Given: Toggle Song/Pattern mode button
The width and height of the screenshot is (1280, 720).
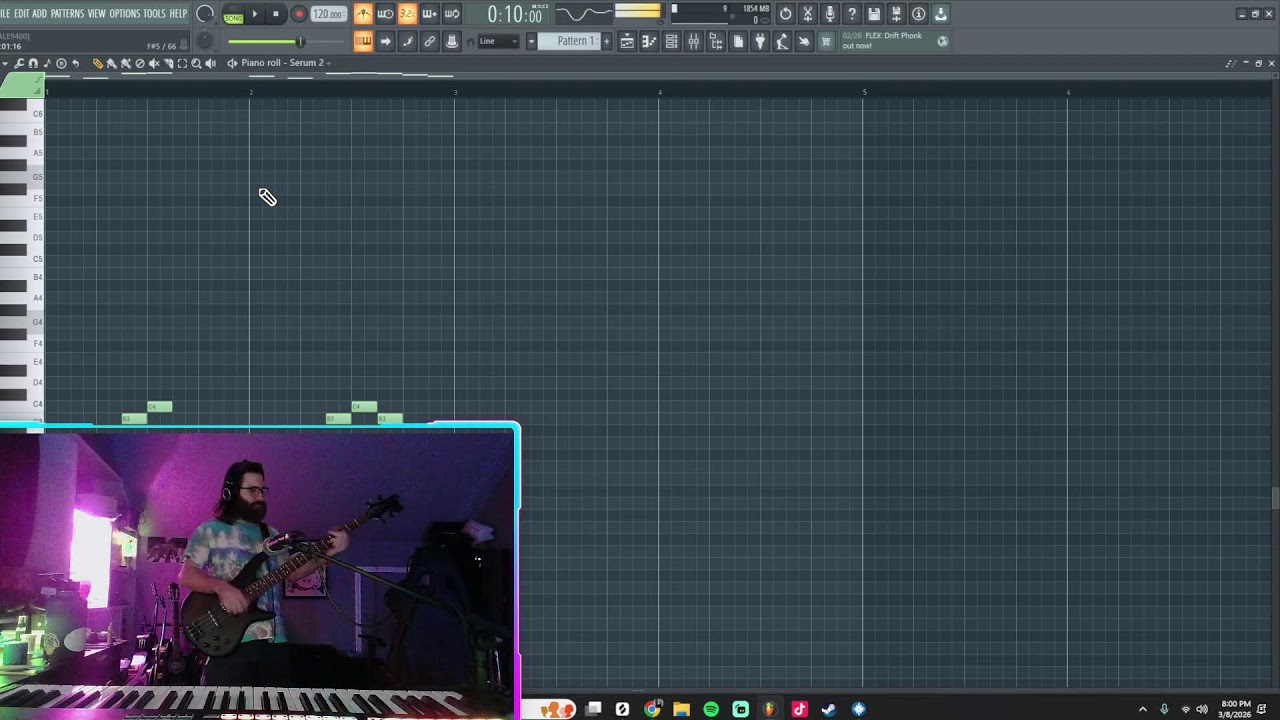Looking at the screenshot, I should click(x=233, y=15).
